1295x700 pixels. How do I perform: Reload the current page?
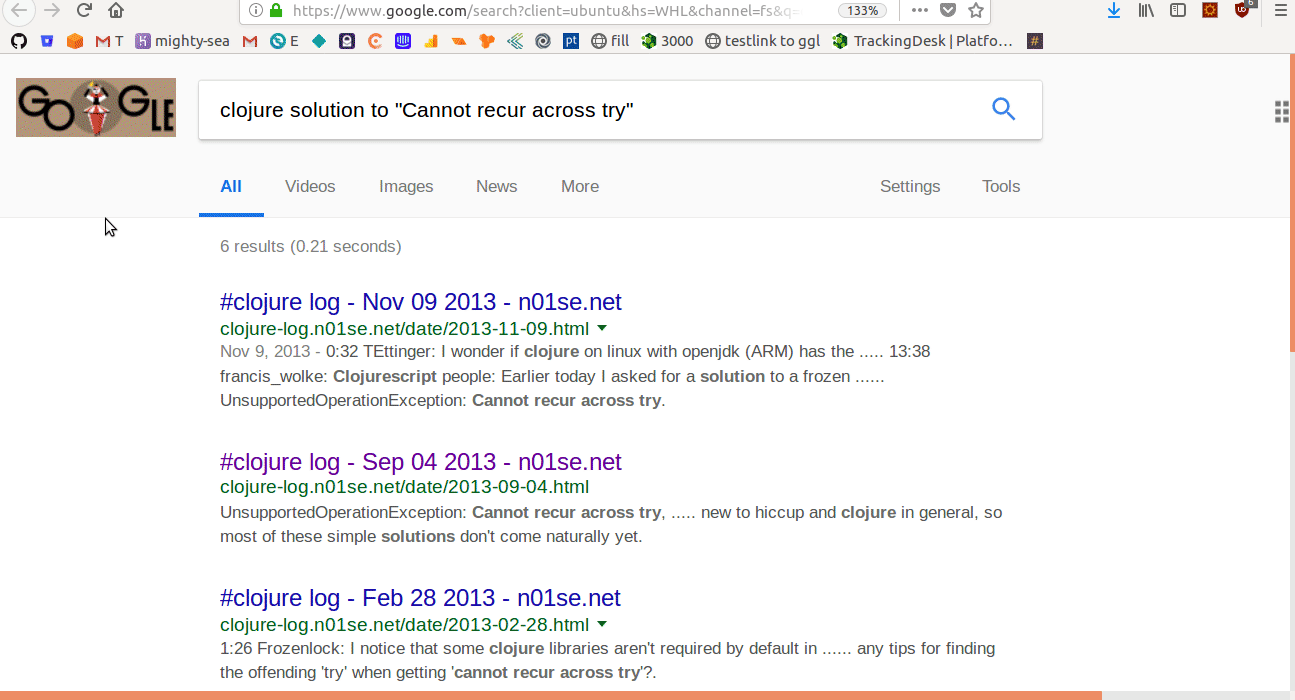pos(84,10)
